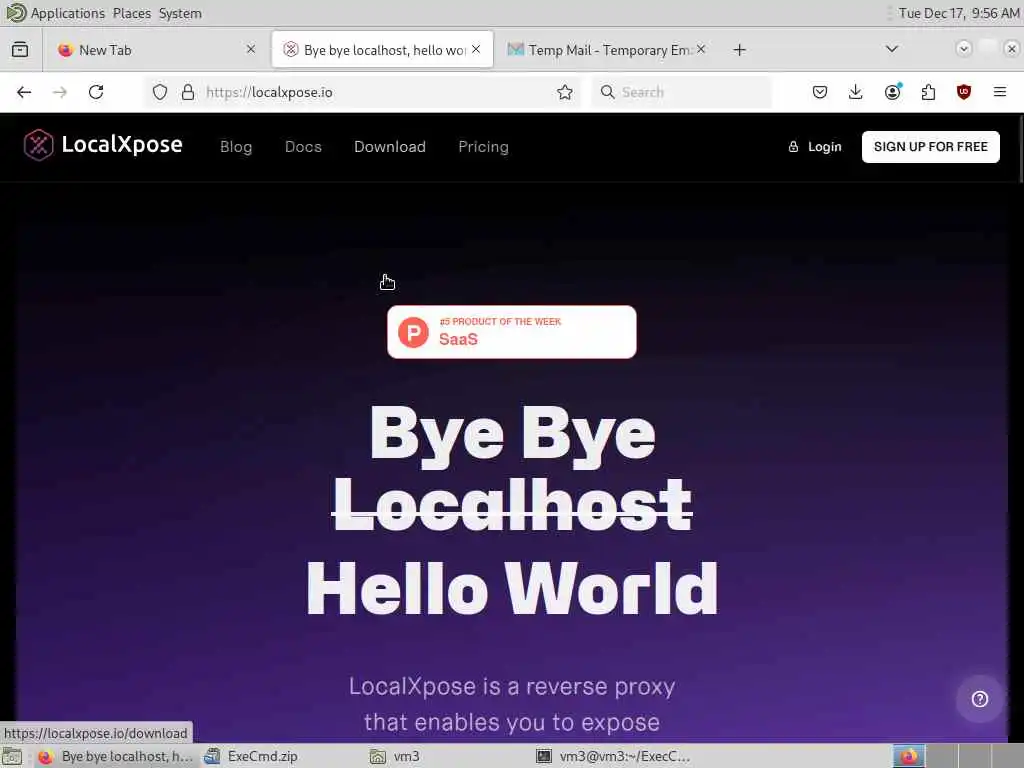The height and width of the screenshot is (768, 1024).
Task: Open the help question-mark bubble
Action: click(980, 699)
